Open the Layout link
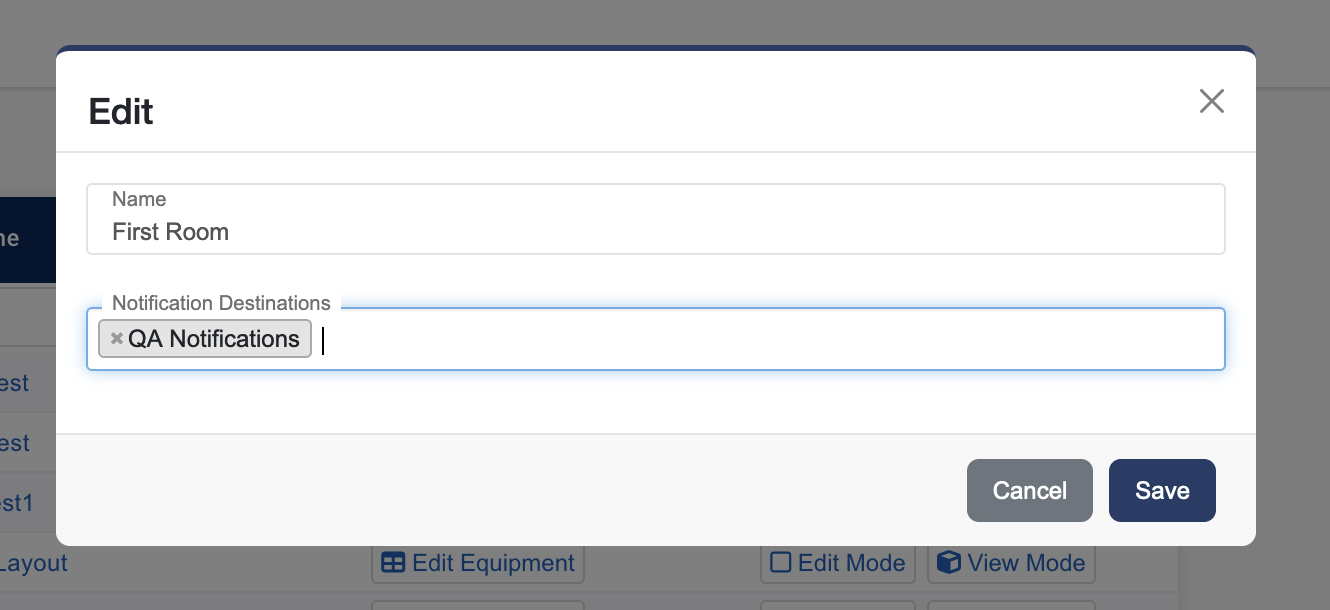Screen dimensions: 1330x610 [x=33, y=562]
